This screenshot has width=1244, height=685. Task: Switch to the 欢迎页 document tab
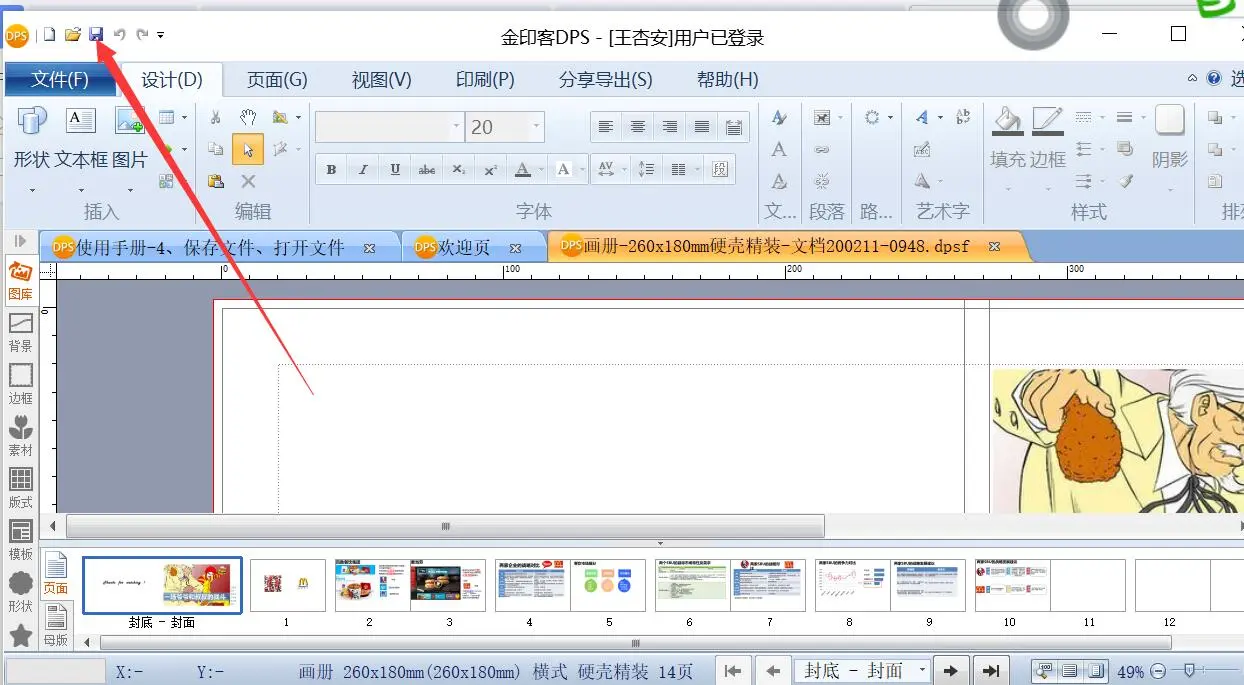(463, 247)
